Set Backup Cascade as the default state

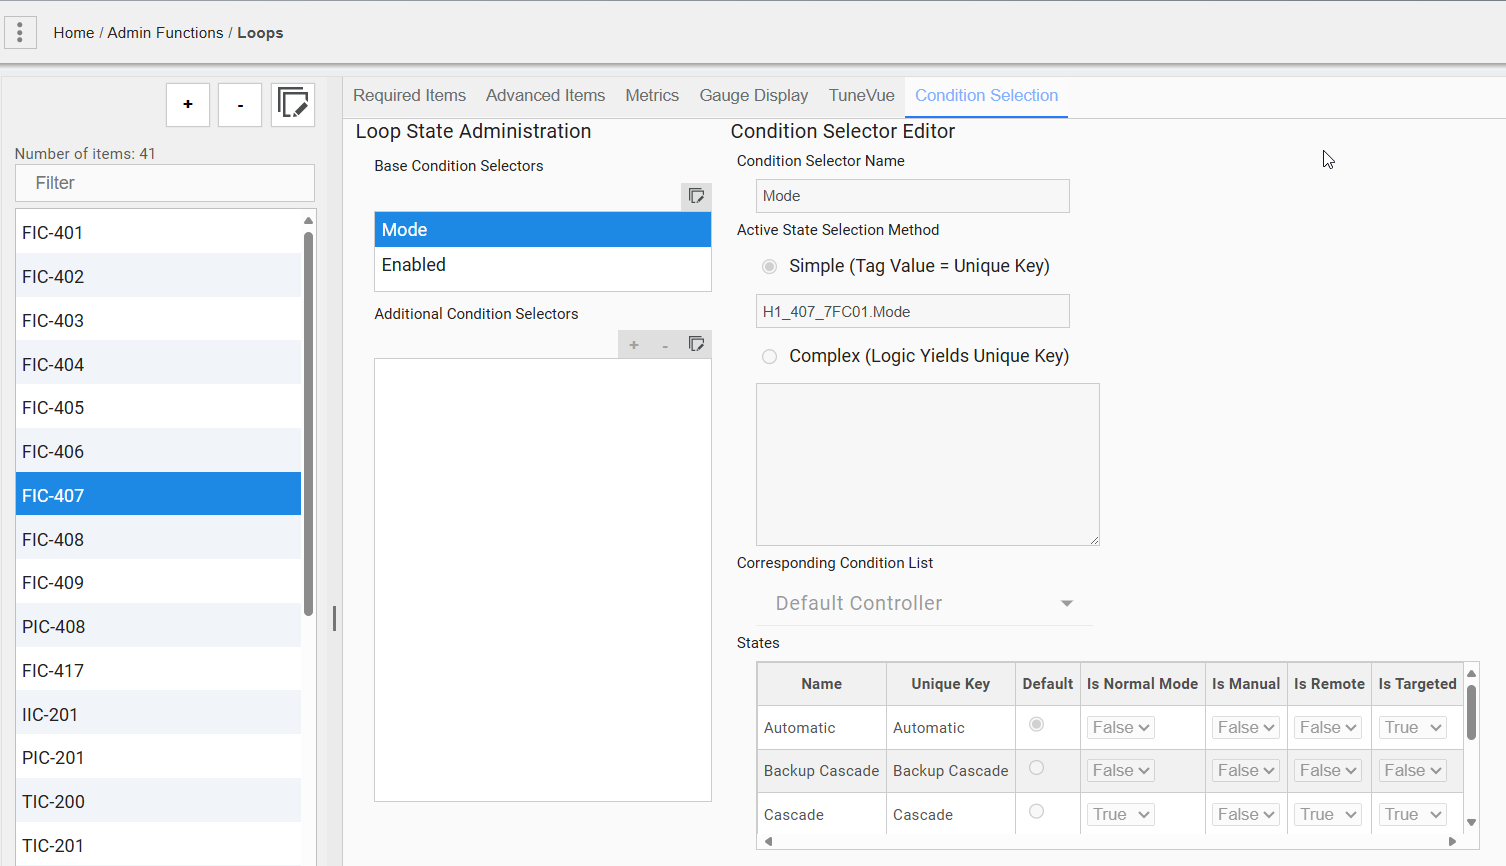pyautogui.click(x=1036, y=768)
